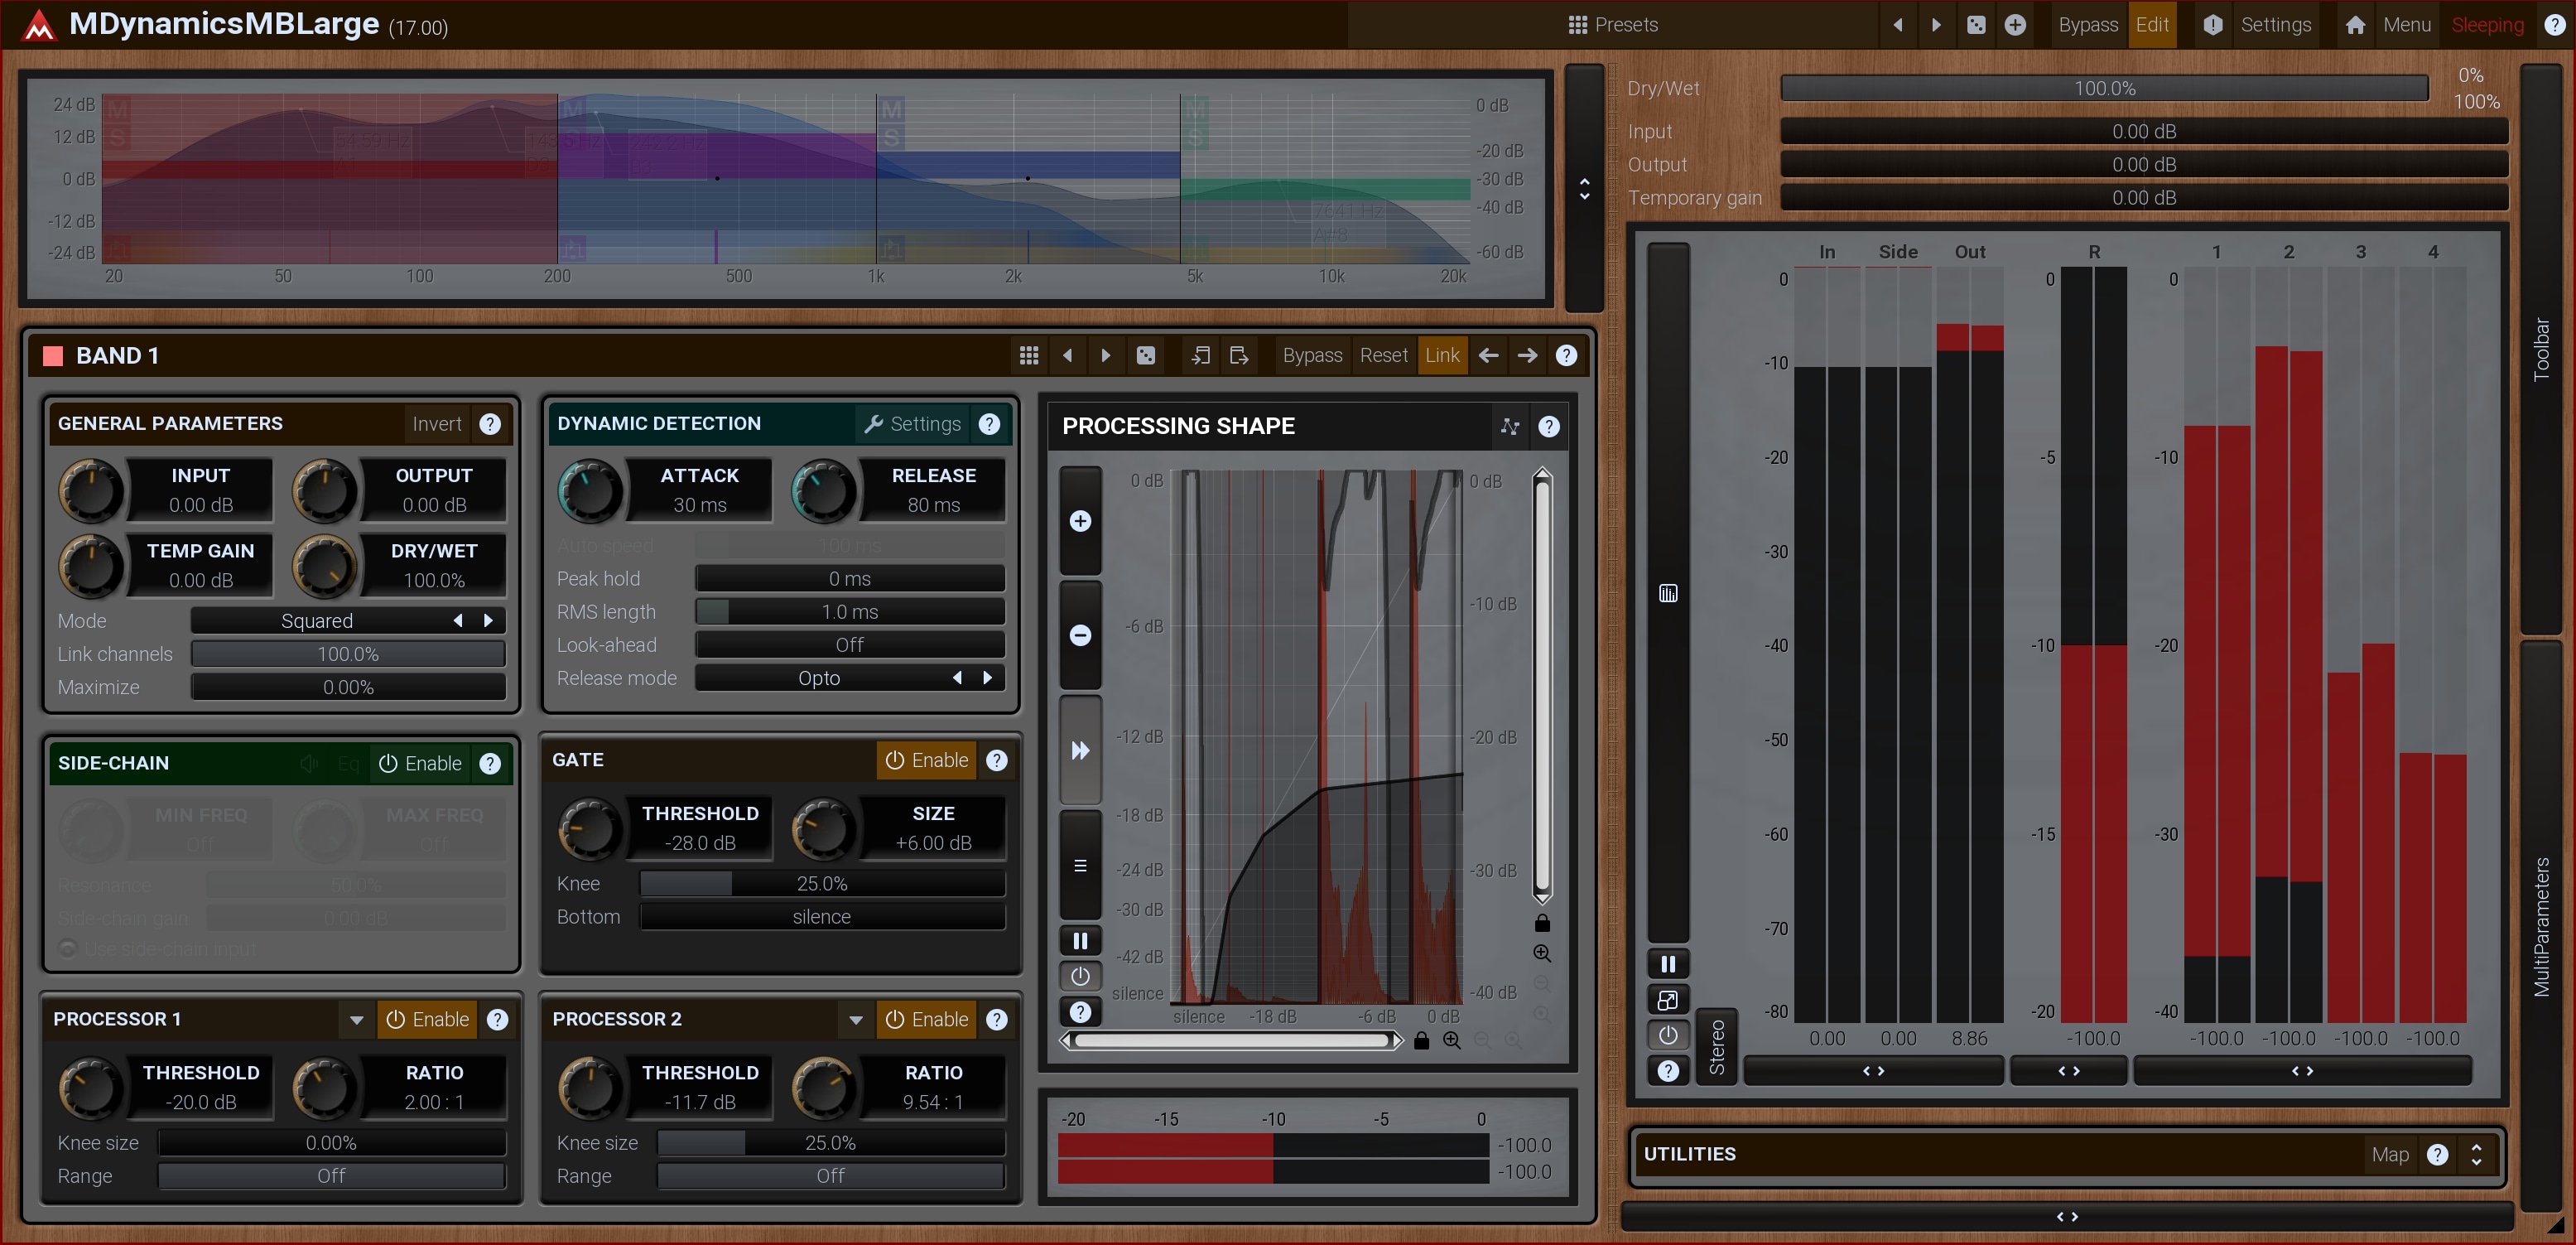The height and width of the screenshot is (1245, 2576).
Task: Click the Band 1 paste icon
Action: 1239,355
